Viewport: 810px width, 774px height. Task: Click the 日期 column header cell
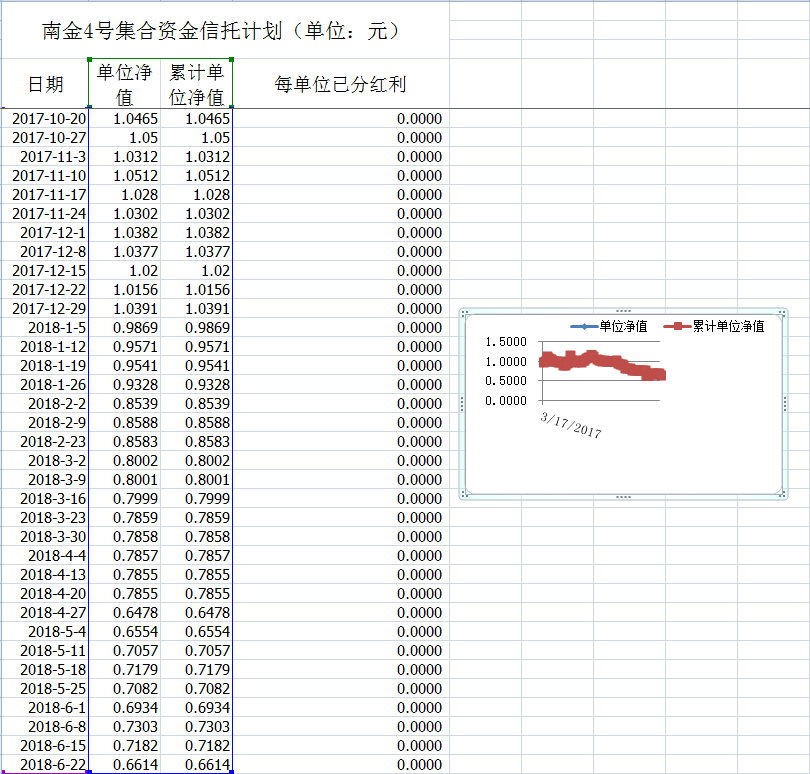coord(44,84)
